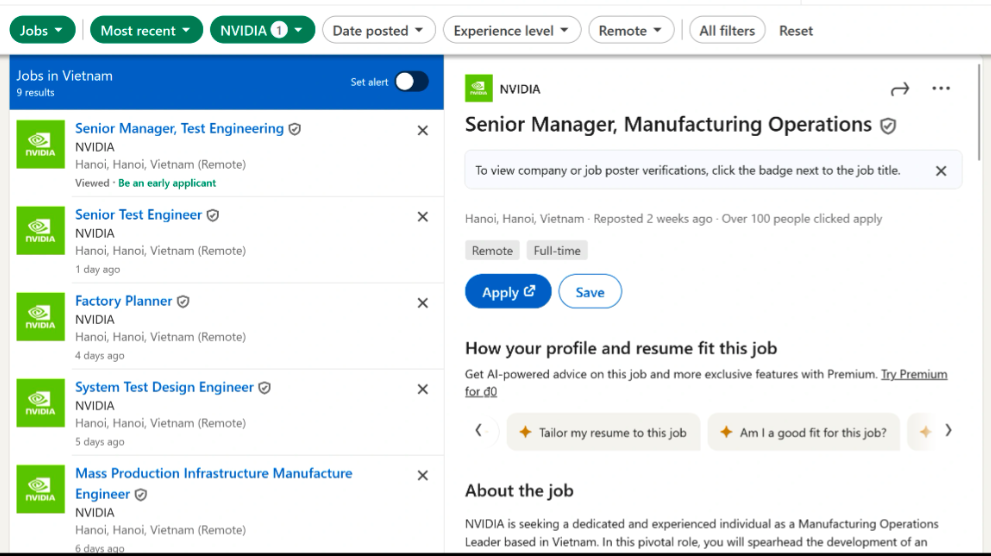Close the verification info banner
This screenshot has width=991, height=556.
point(940,171)
